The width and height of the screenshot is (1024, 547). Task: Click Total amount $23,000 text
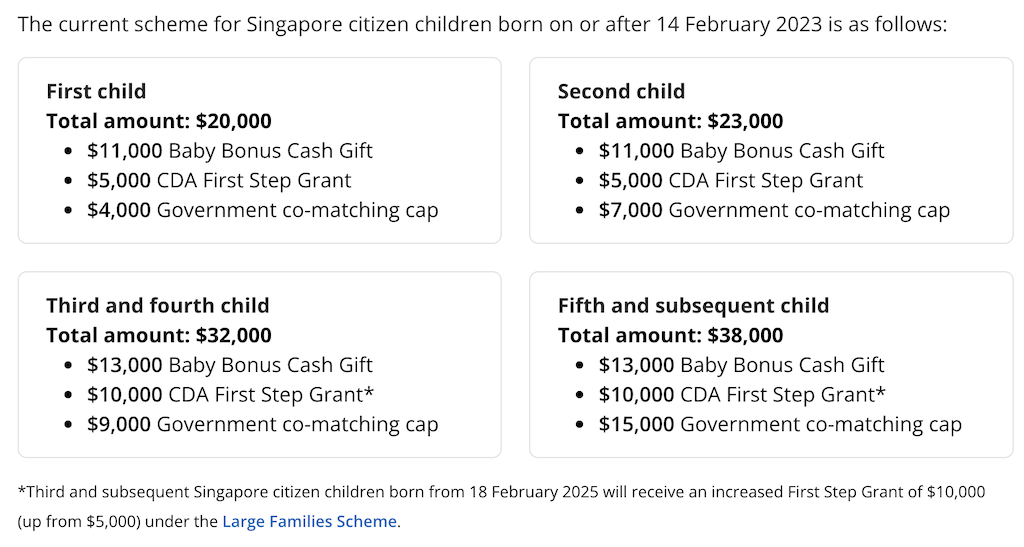click(670, 121)
